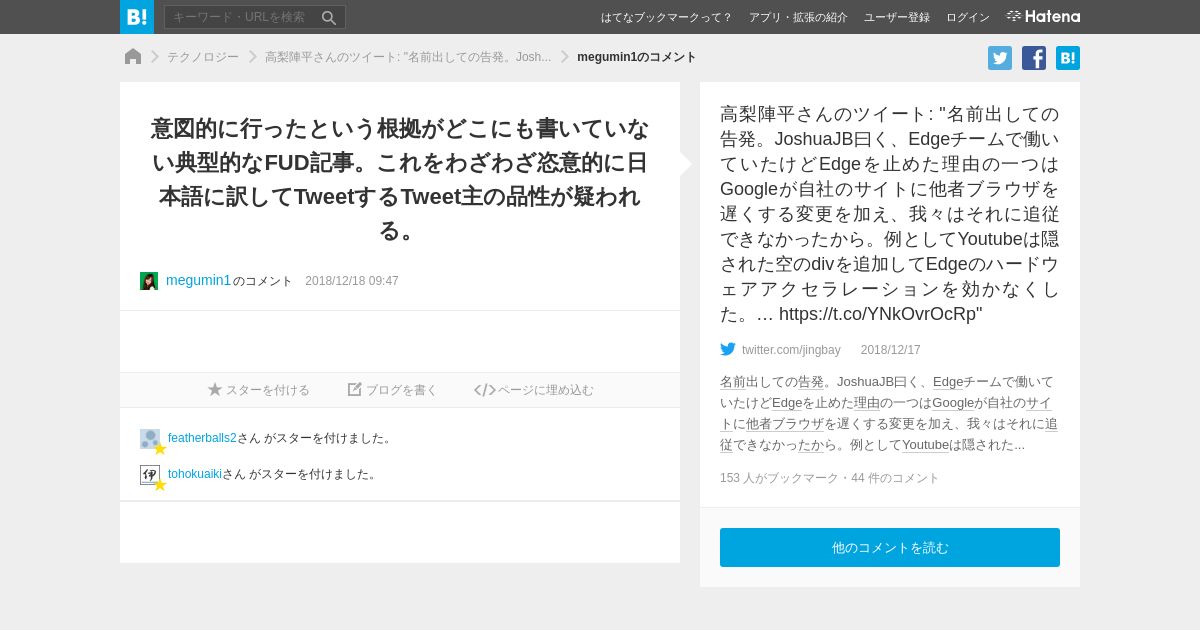The width and height of the screenshot is (1200, 630).
Task: Open featherballs2 user link
Action: [202, 438]
